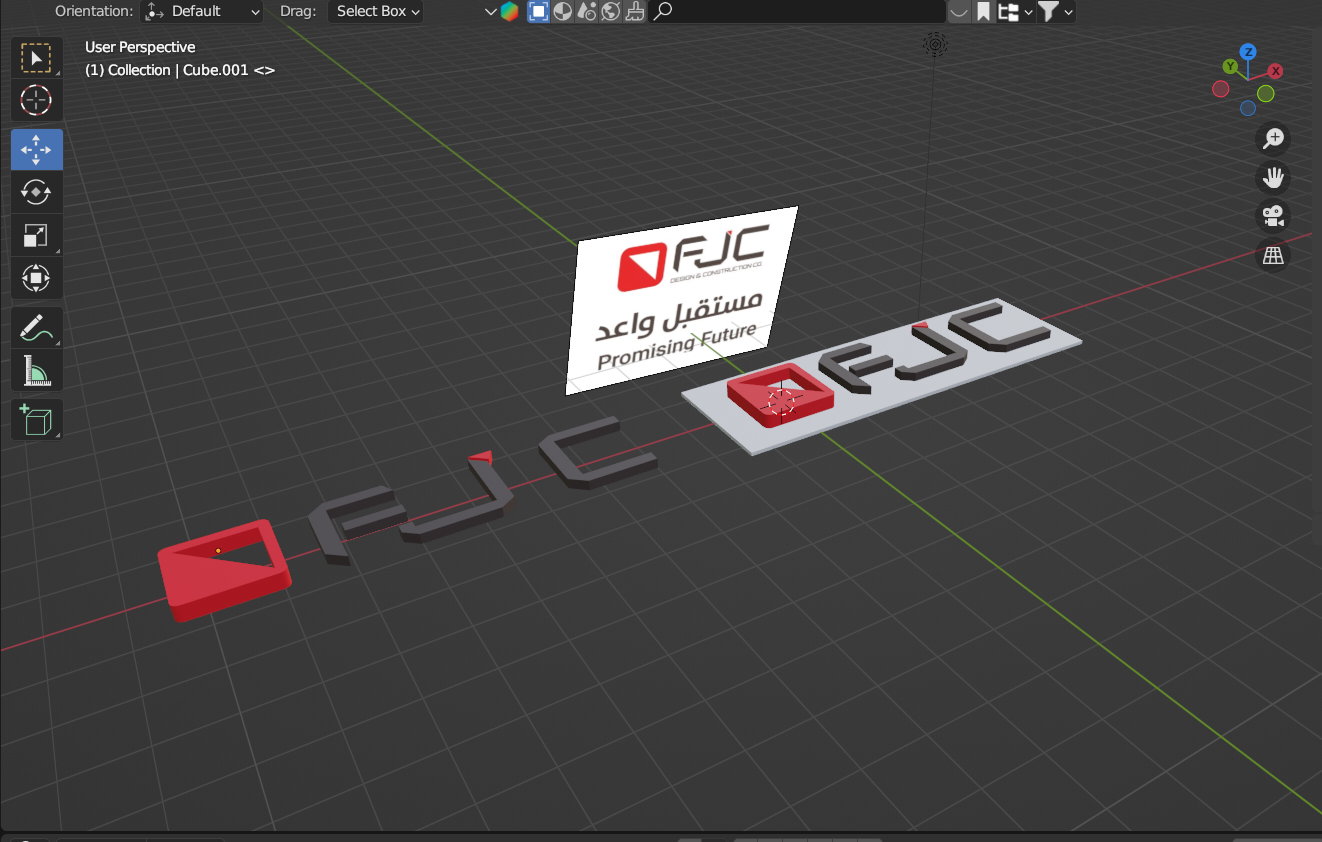This screenshot has width=1322, height=842.
Task: Toggle the droplets filter icon
Action: click(x=587, y=12)
